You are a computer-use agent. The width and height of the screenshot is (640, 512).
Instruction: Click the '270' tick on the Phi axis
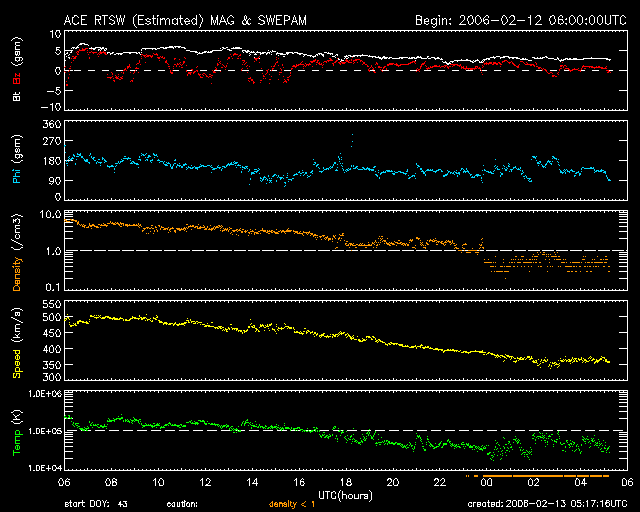(52, 142)
